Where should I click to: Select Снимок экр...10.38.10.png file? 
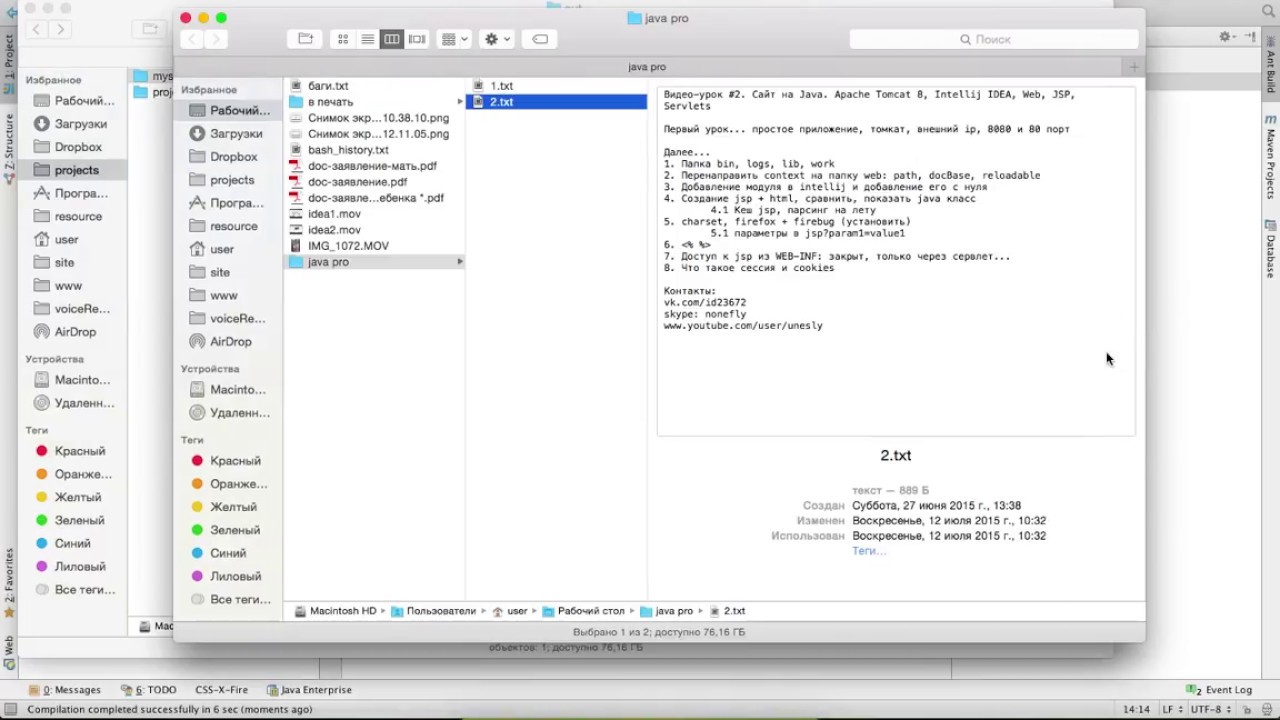[x=368, y=118]
